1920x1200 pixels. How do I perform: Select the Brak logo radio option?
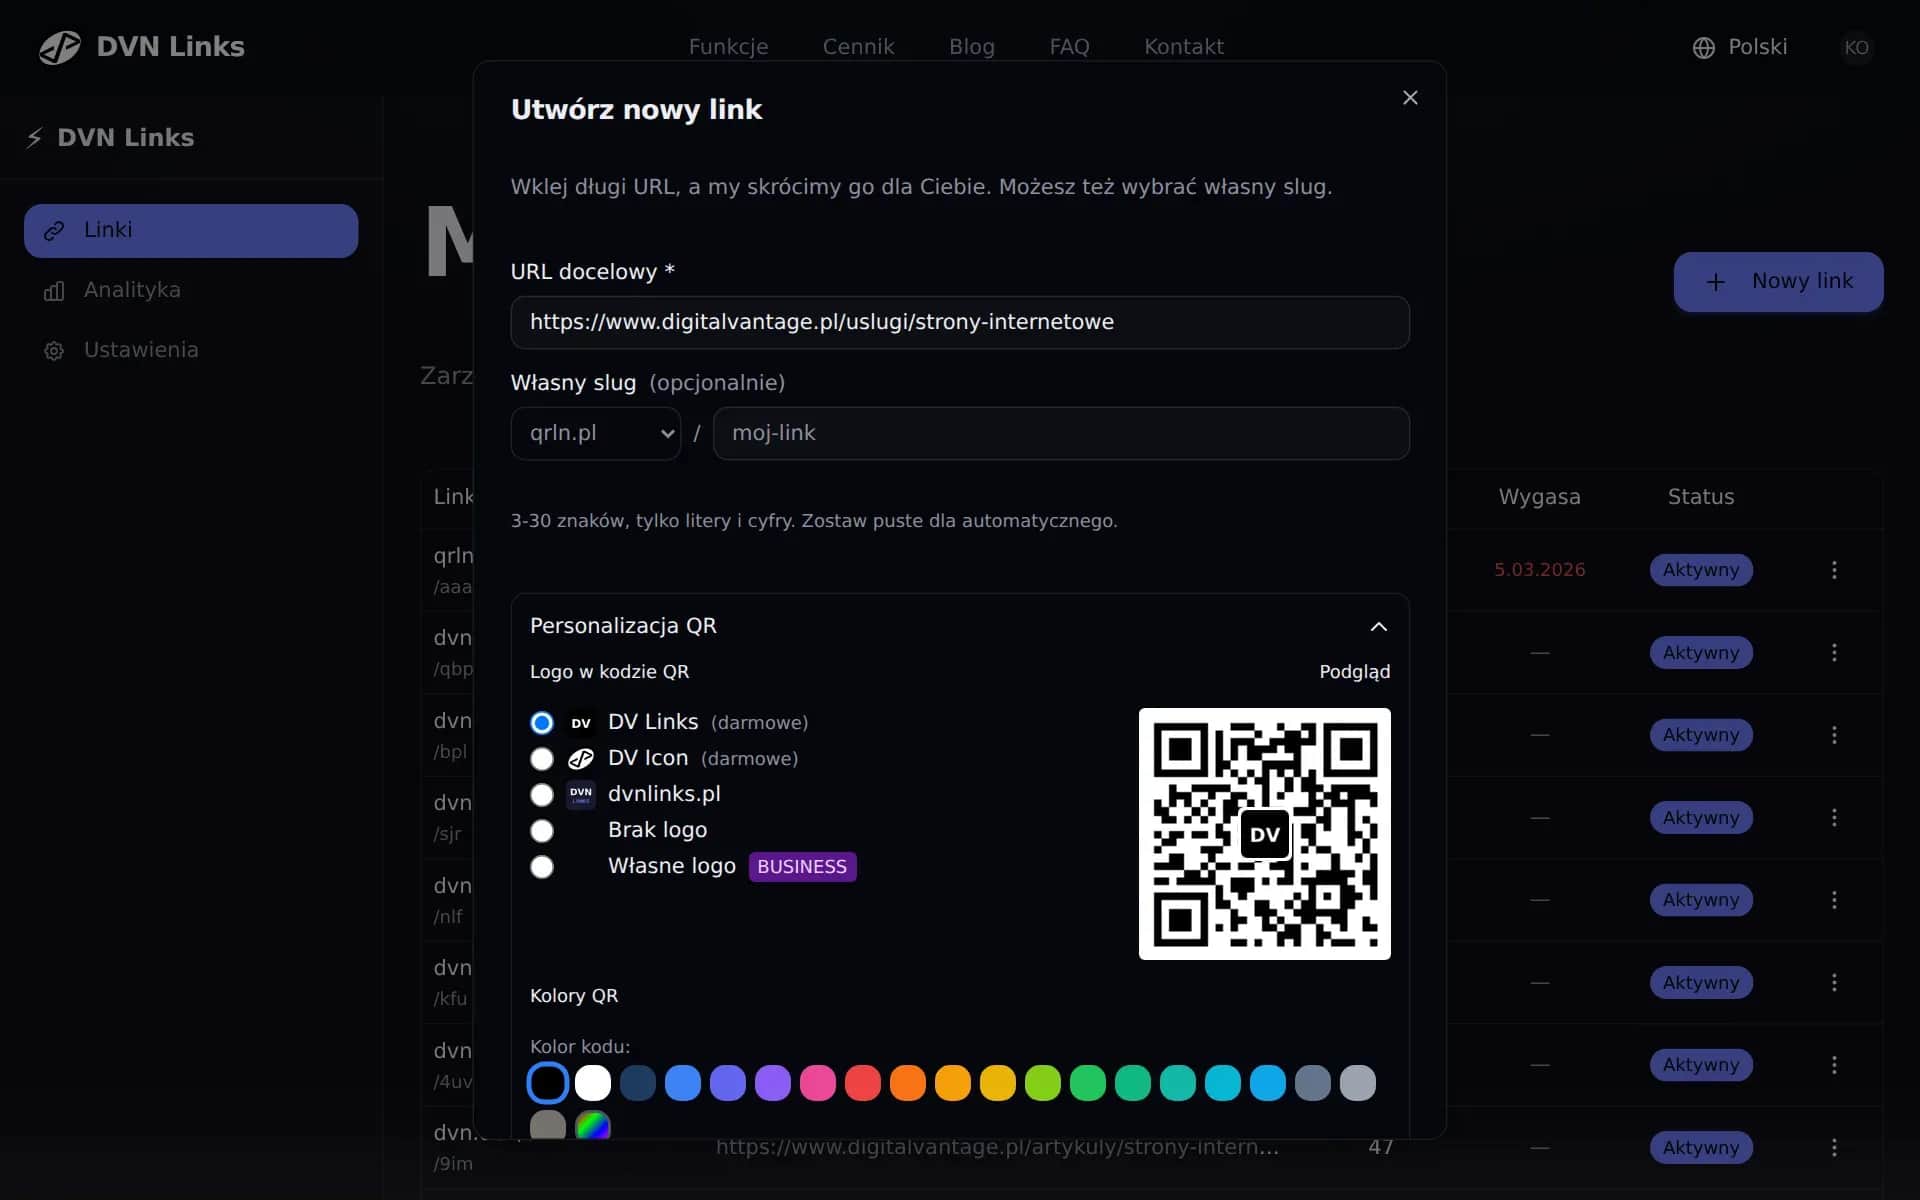pyautogui.click(x=542, y=831)
